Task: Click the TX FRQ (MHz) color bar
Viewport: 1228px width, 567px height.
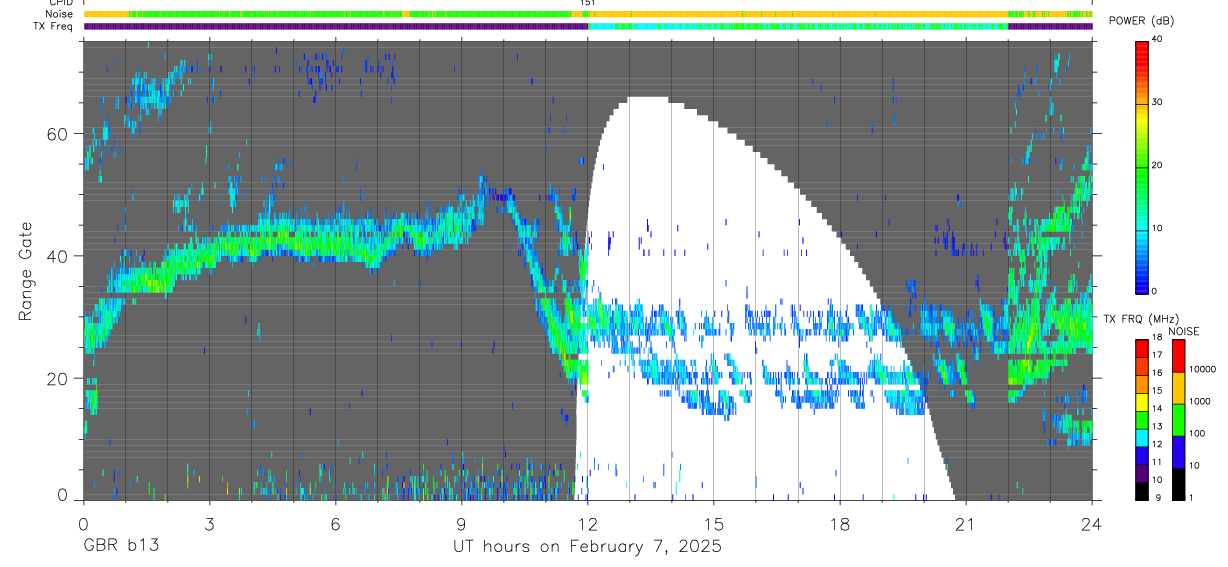Action: pos(1142,418)
